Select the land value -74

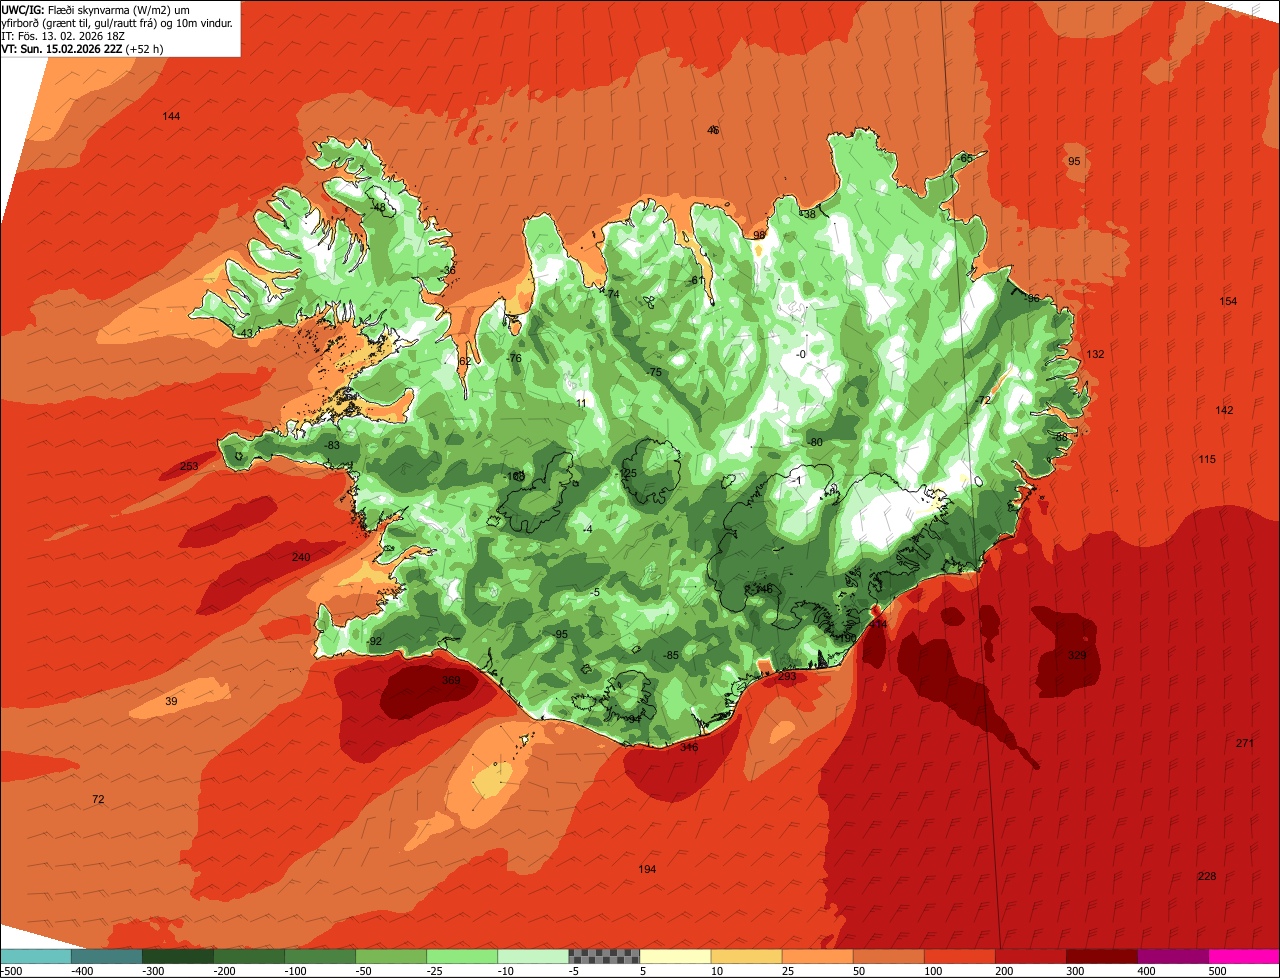tap(612, 294)
